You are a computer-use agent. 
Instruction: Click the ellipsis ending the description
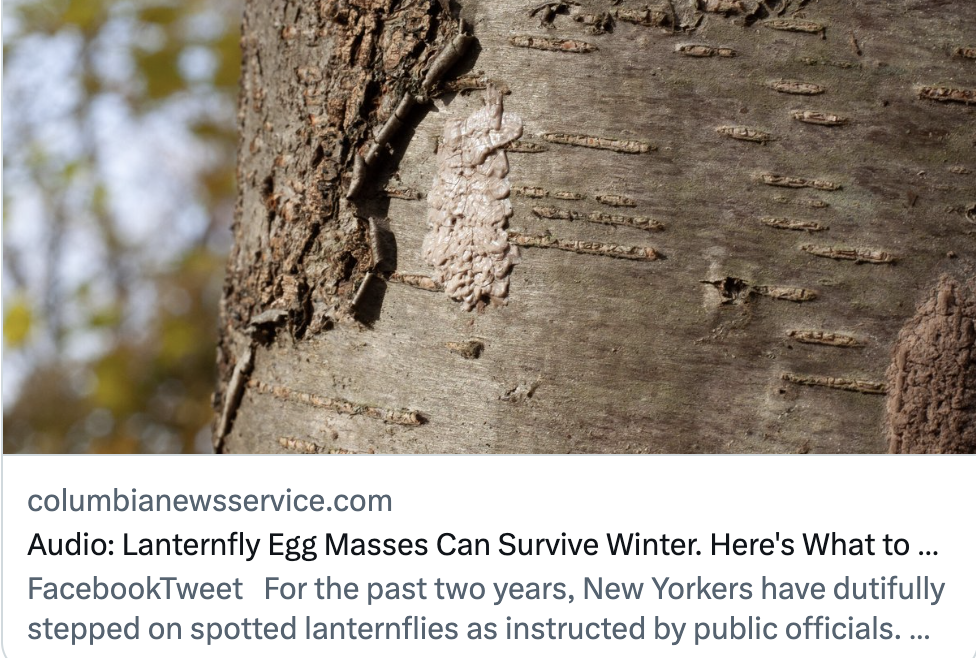[921, 632]
